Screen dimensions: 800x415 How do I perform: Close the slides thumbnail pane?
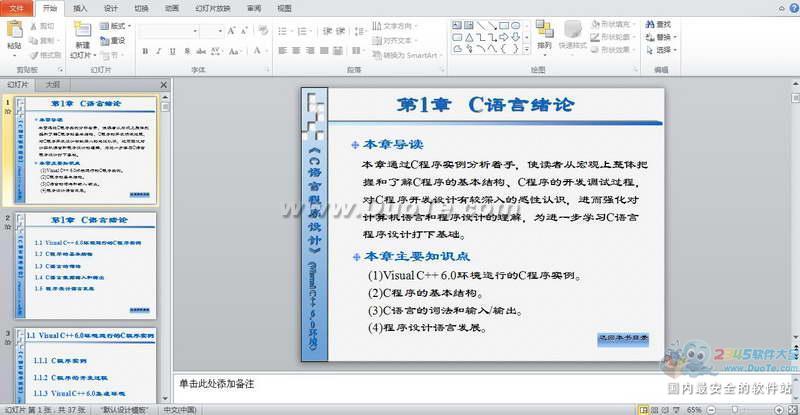[x=164, y=85]
